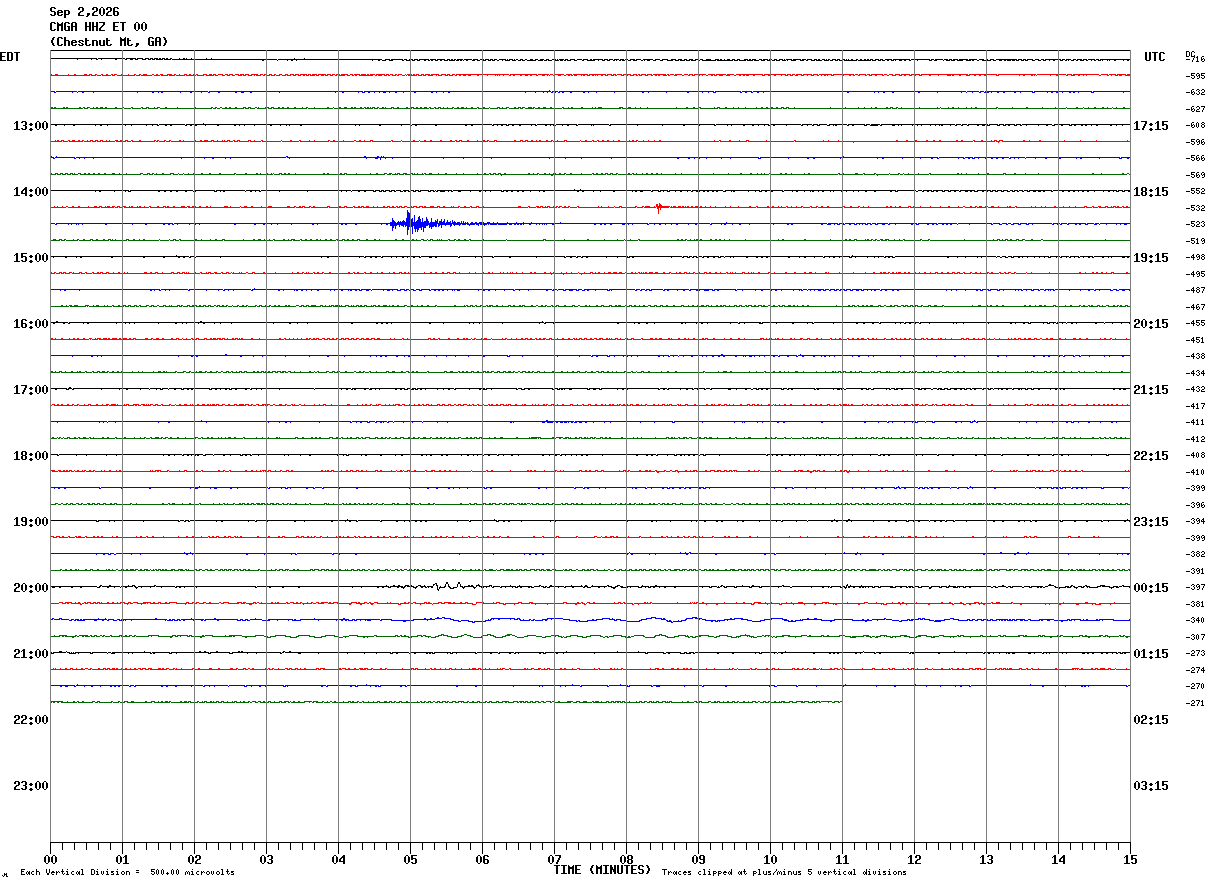Click the vertical division 500.00 microvolts note
This screenshot has width=1210, height=886.
[127, 872]
